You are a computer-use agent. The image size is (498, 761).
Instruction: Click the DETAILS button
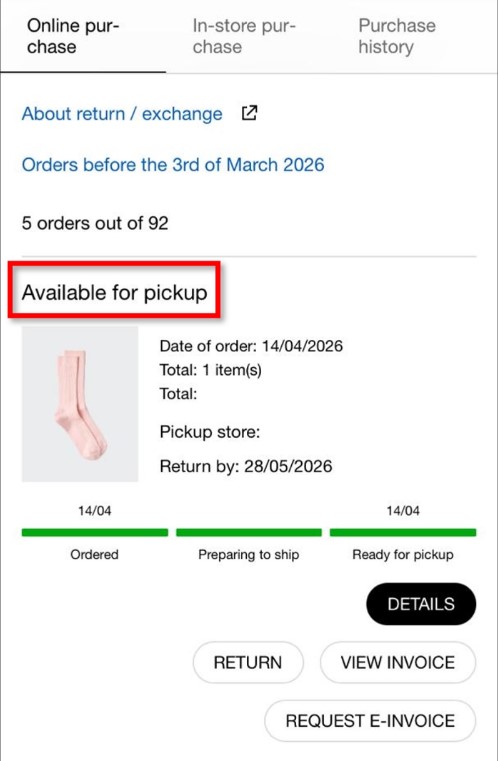421,604
